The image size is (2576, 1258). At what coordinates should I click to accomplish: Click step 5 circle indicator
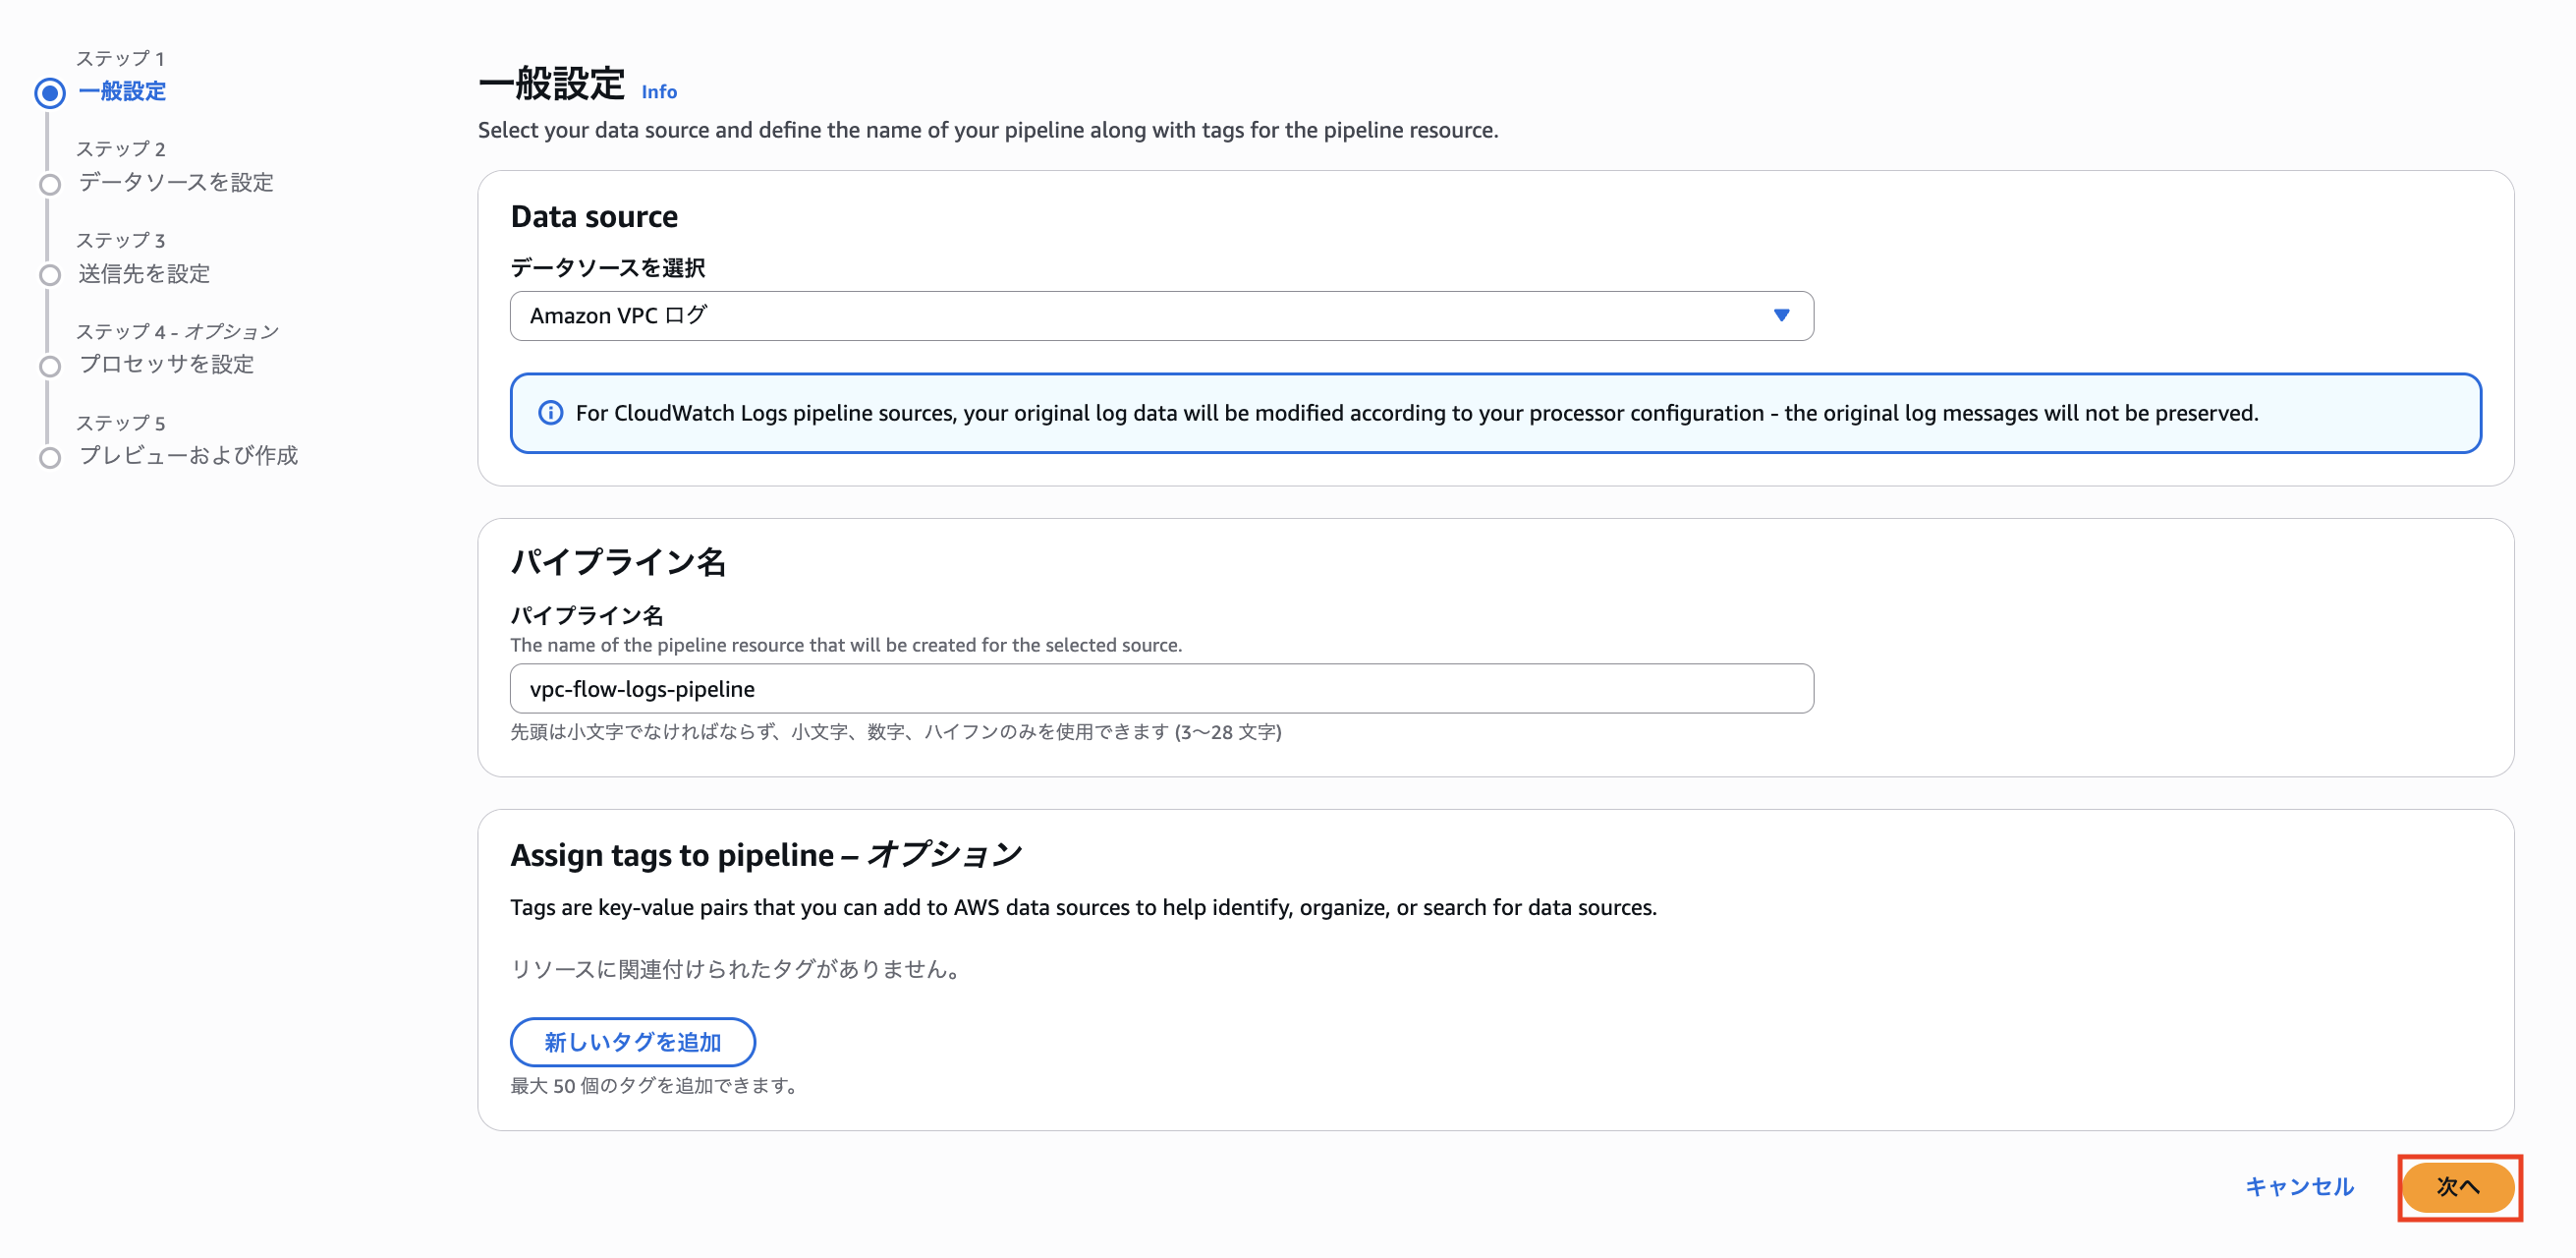50,457
